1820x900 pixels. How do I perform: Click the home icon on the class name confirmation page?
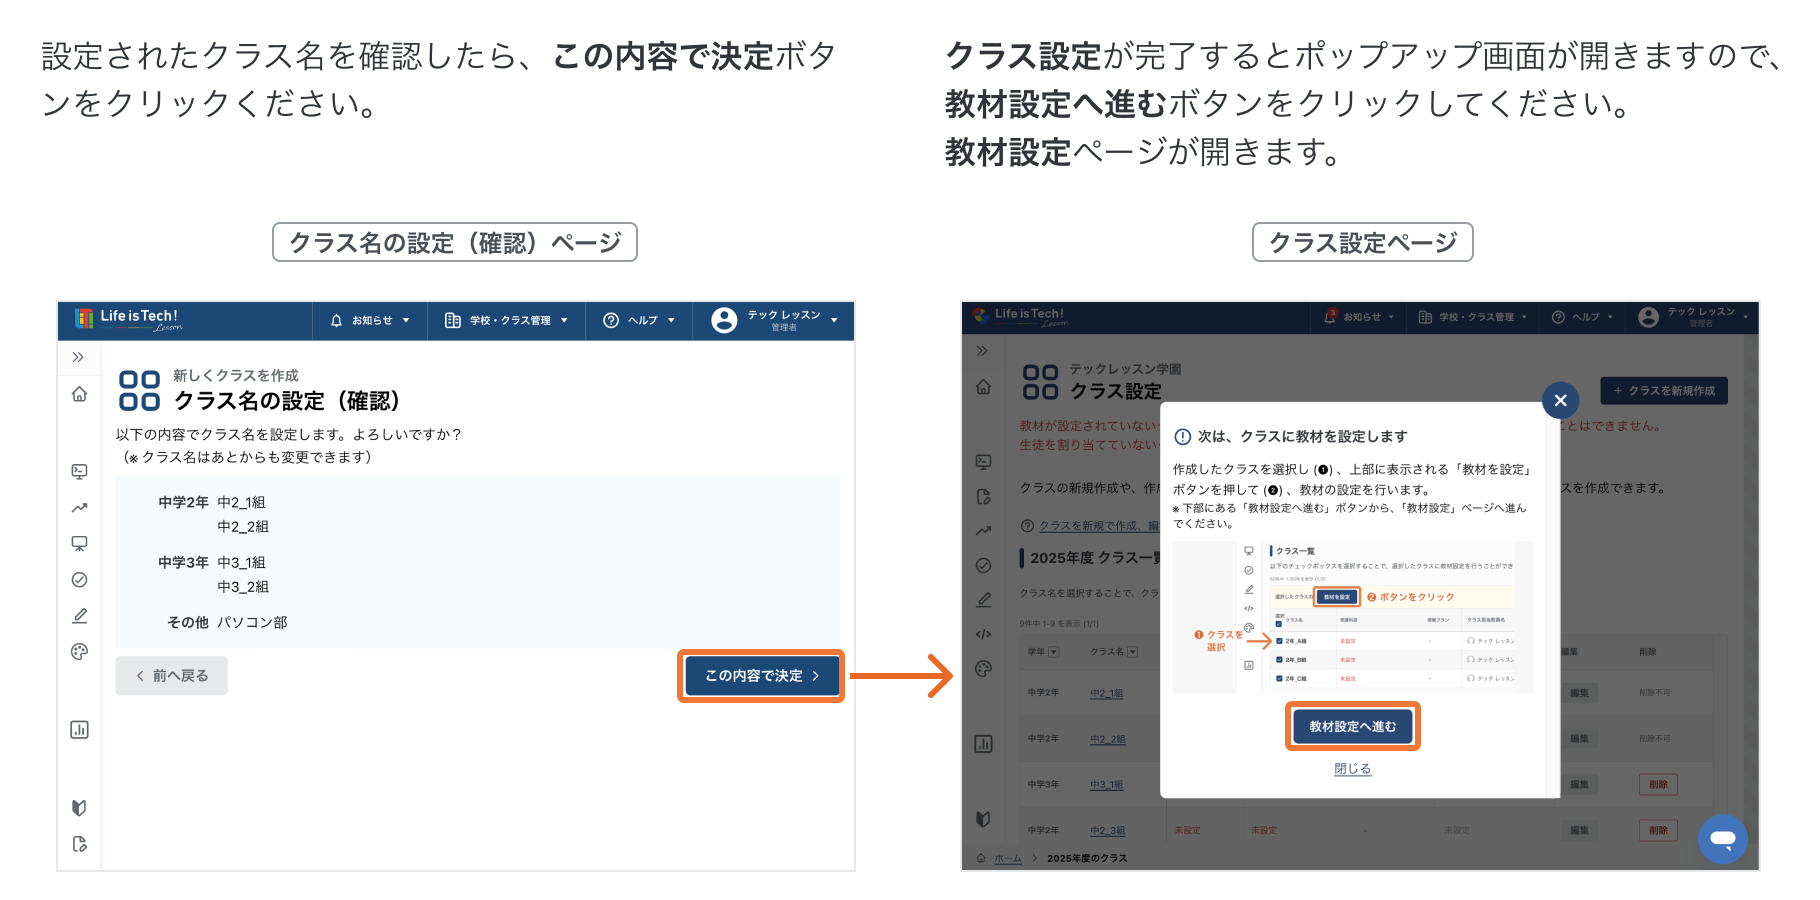pyautogui.click(x=80, y=394)
